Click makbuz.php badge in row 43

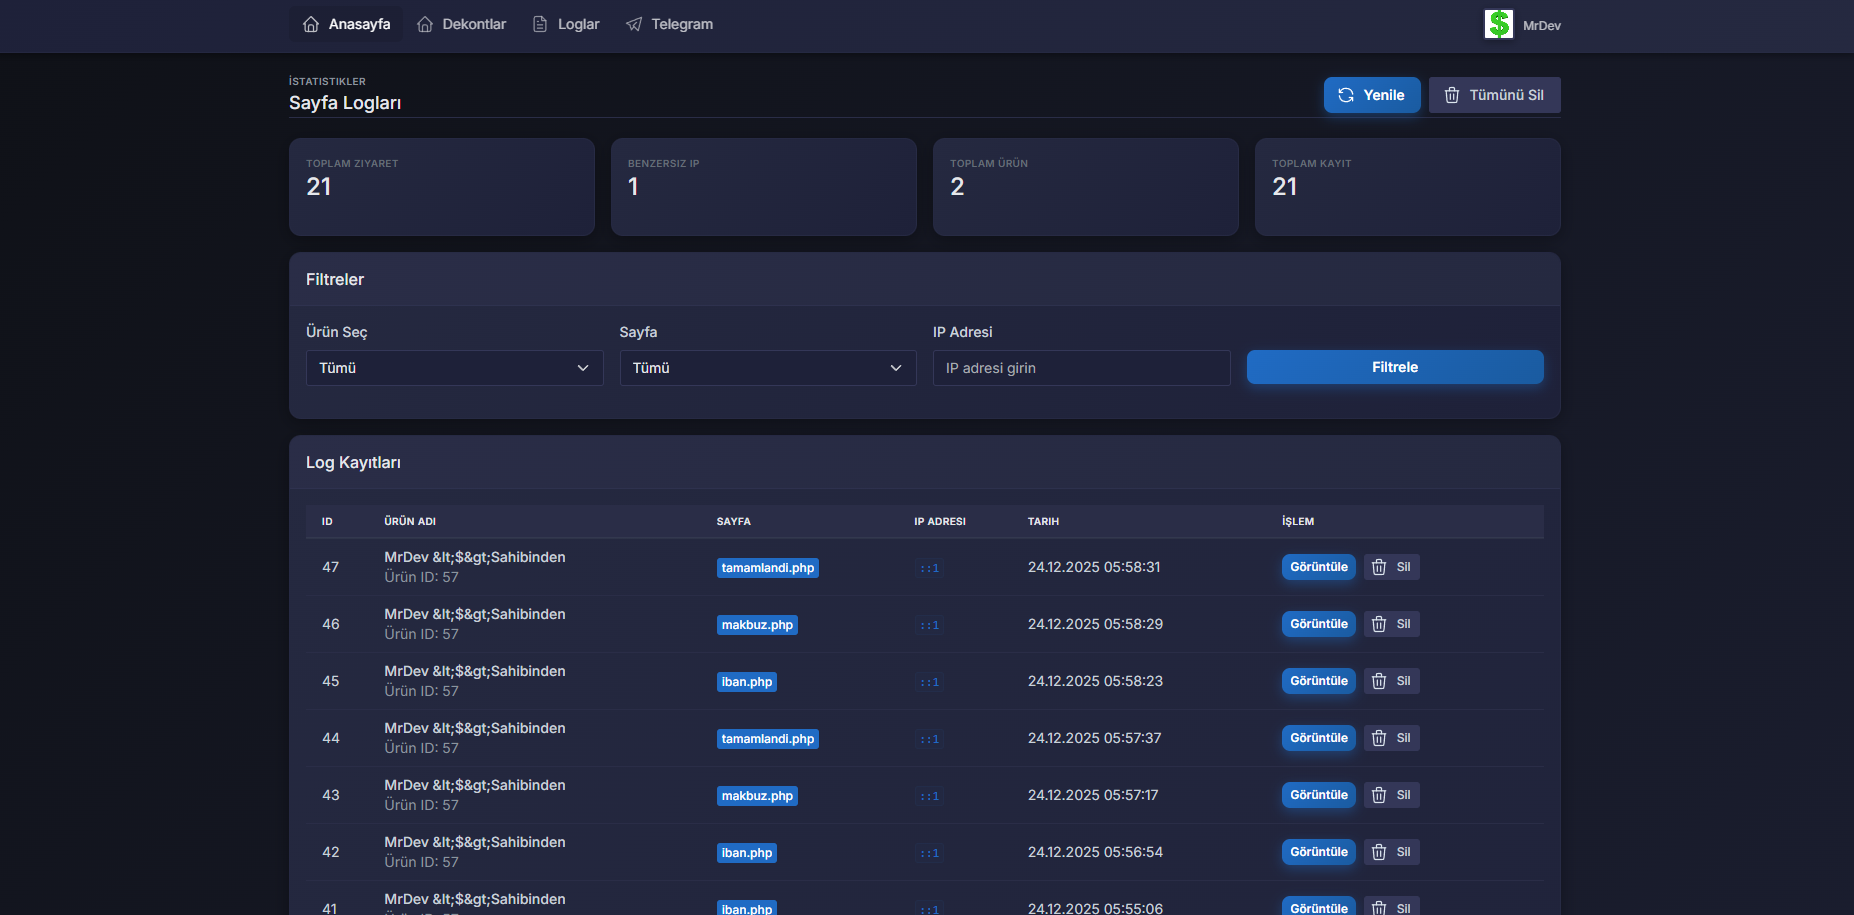tap(757, 796)
